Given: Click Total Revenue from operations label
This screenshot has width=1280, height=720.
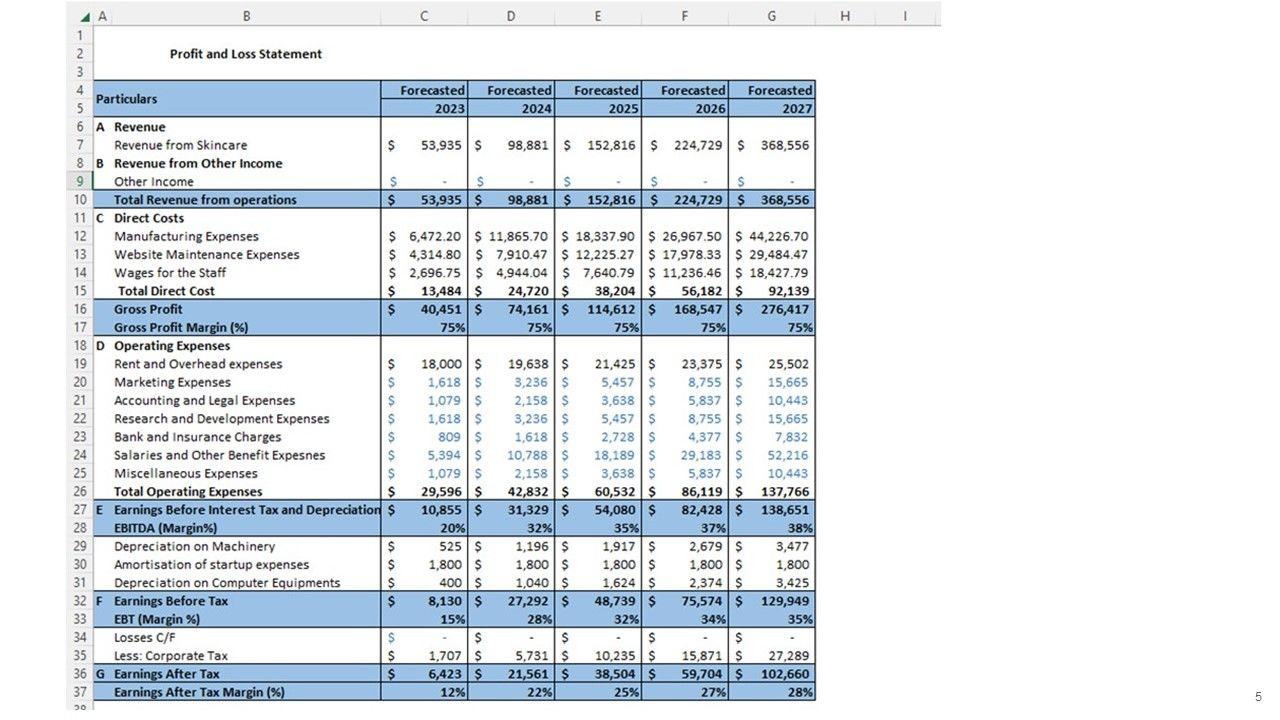Looking at the screenshot, I should coord(205,200).
